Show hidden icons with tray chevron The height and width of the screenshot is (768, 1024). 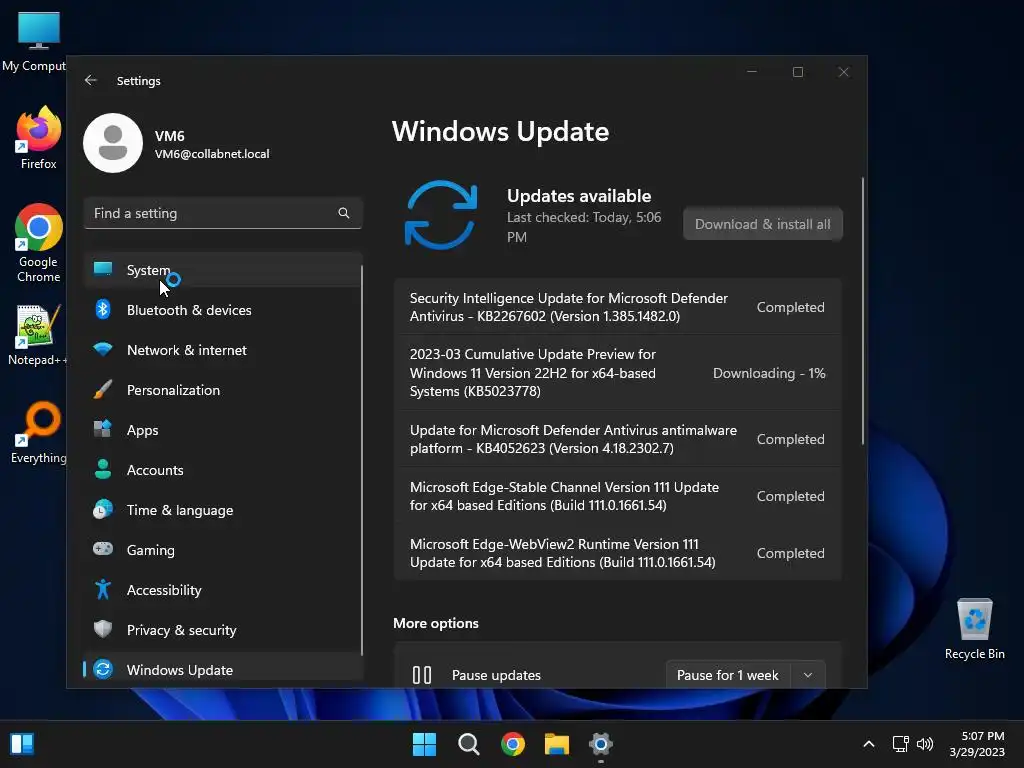tap(869, 744)
